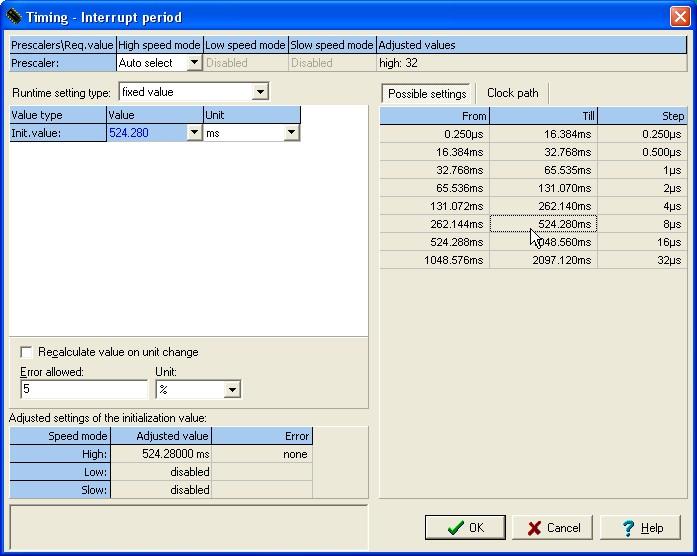The height and width of the screenshot is (556, 697).
Task: Click the High speed mode column header
Action: coord(160,45)
